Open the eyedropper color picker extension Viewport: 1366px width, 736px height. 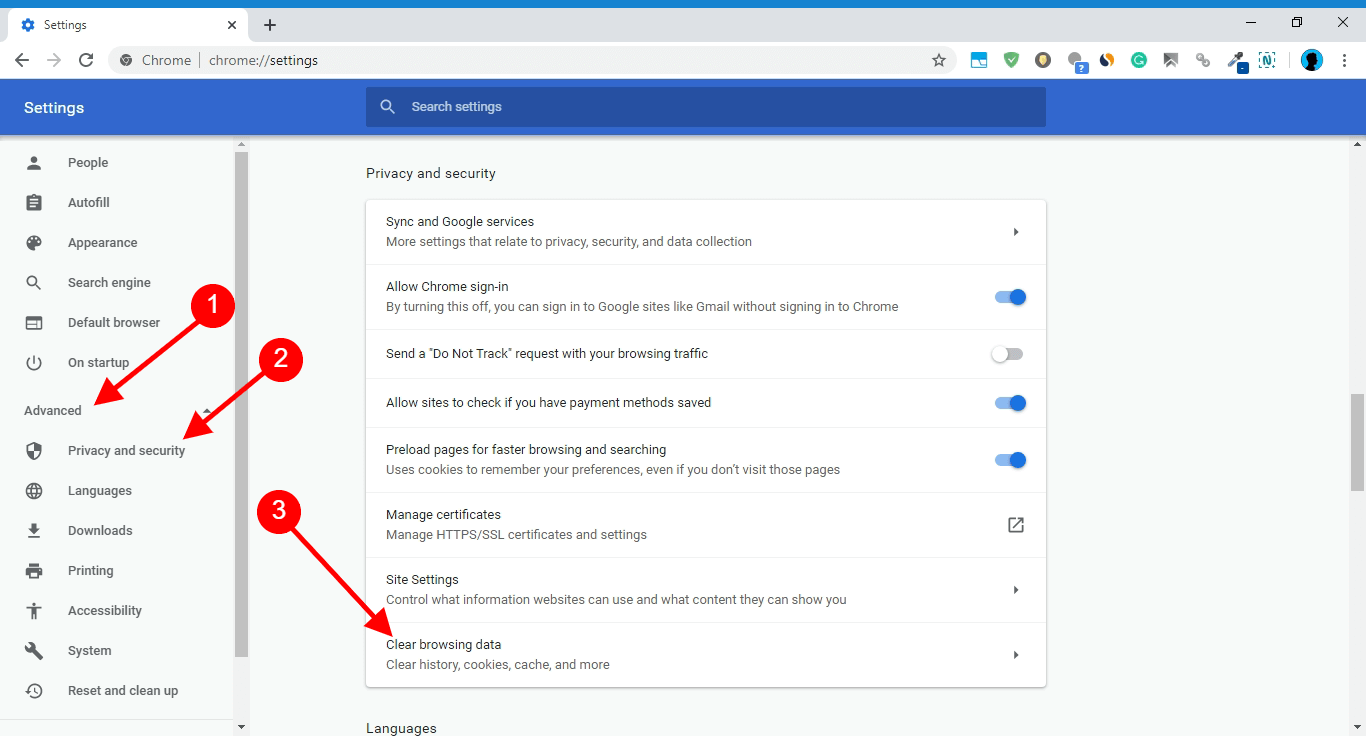(x=1237, y=60)
